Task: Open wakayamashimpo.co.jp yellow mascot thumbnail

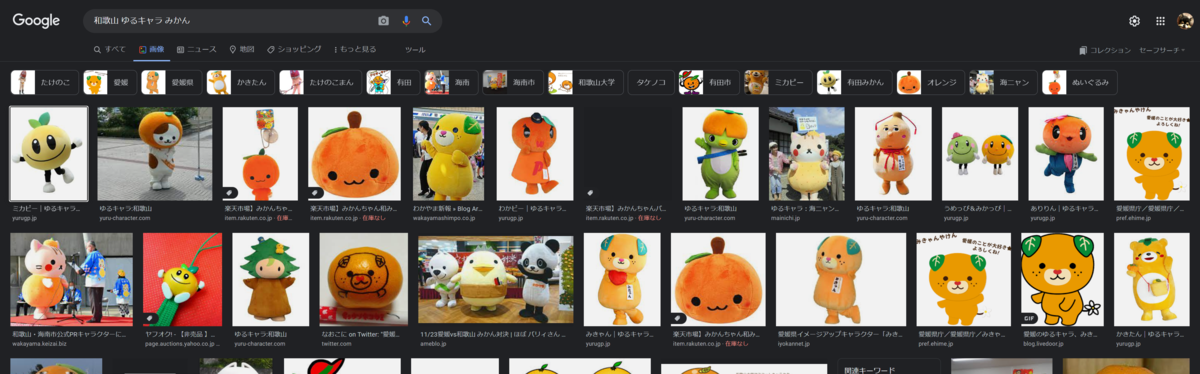Action: coord(448,154)
